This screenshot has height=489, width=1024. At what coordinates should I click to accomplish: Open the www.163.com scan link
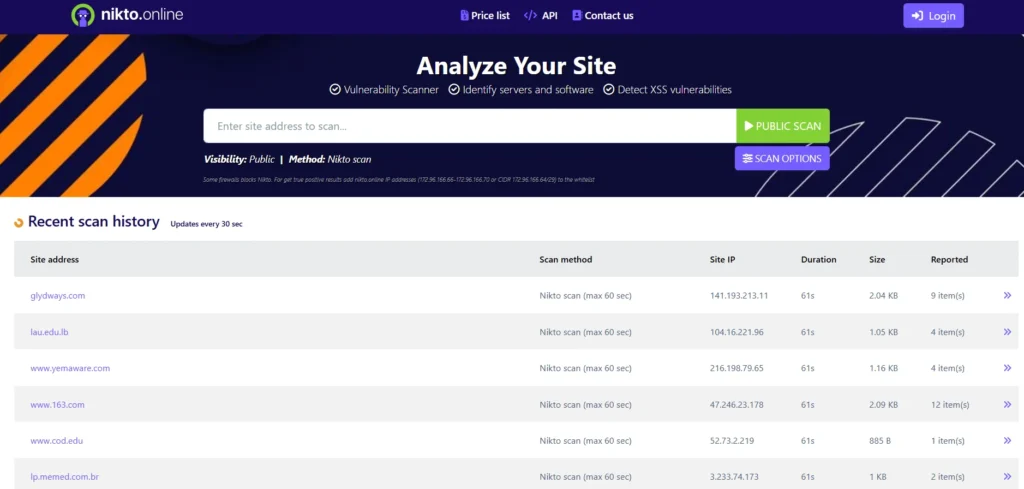click(57, 405)
